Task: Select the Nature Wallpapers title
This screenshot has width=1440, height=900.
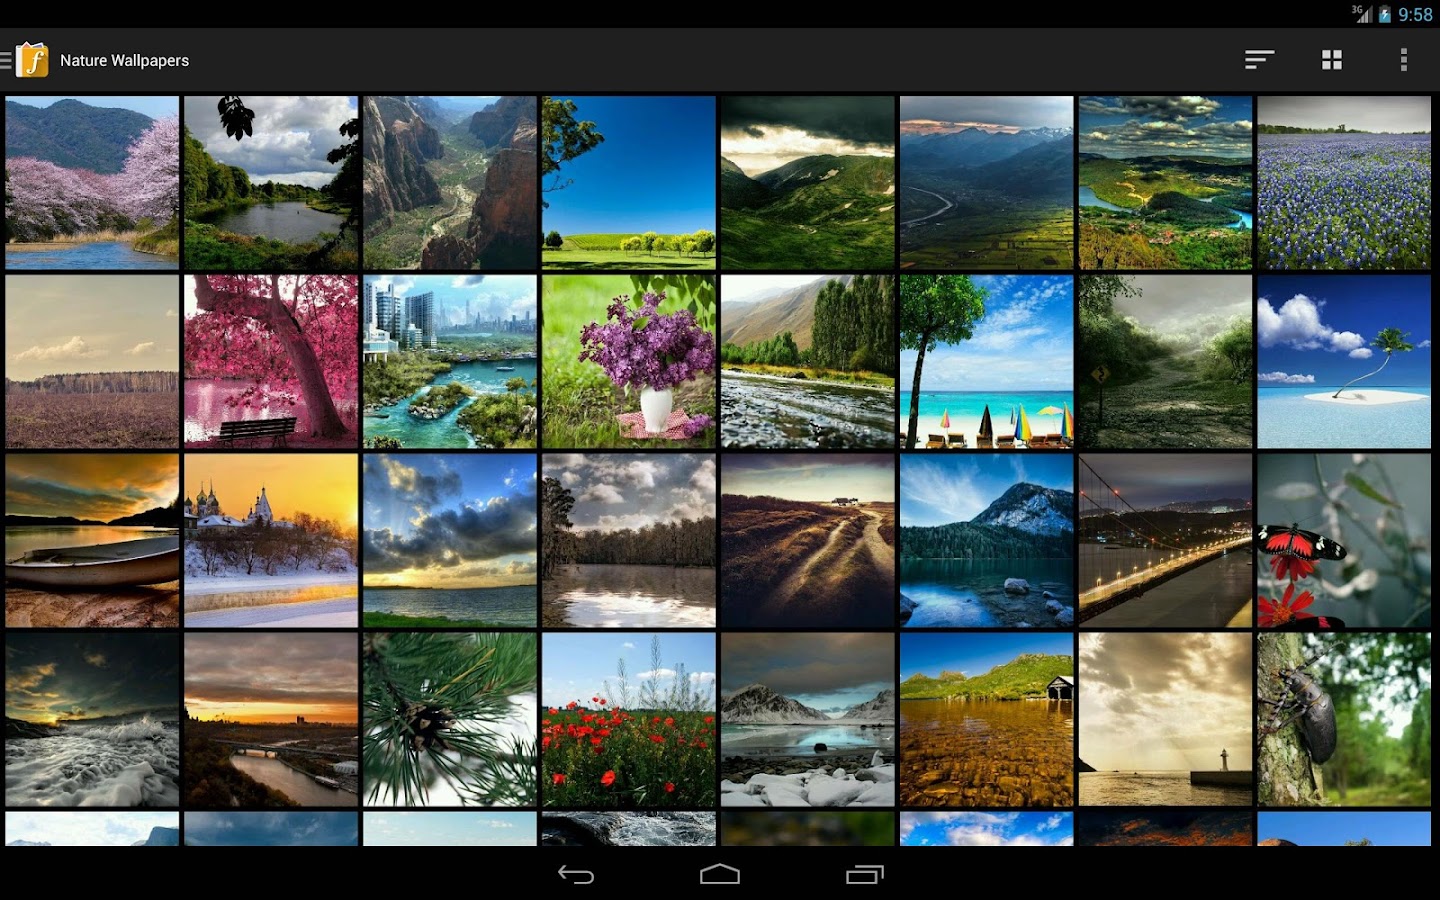Action: point(123,60)
